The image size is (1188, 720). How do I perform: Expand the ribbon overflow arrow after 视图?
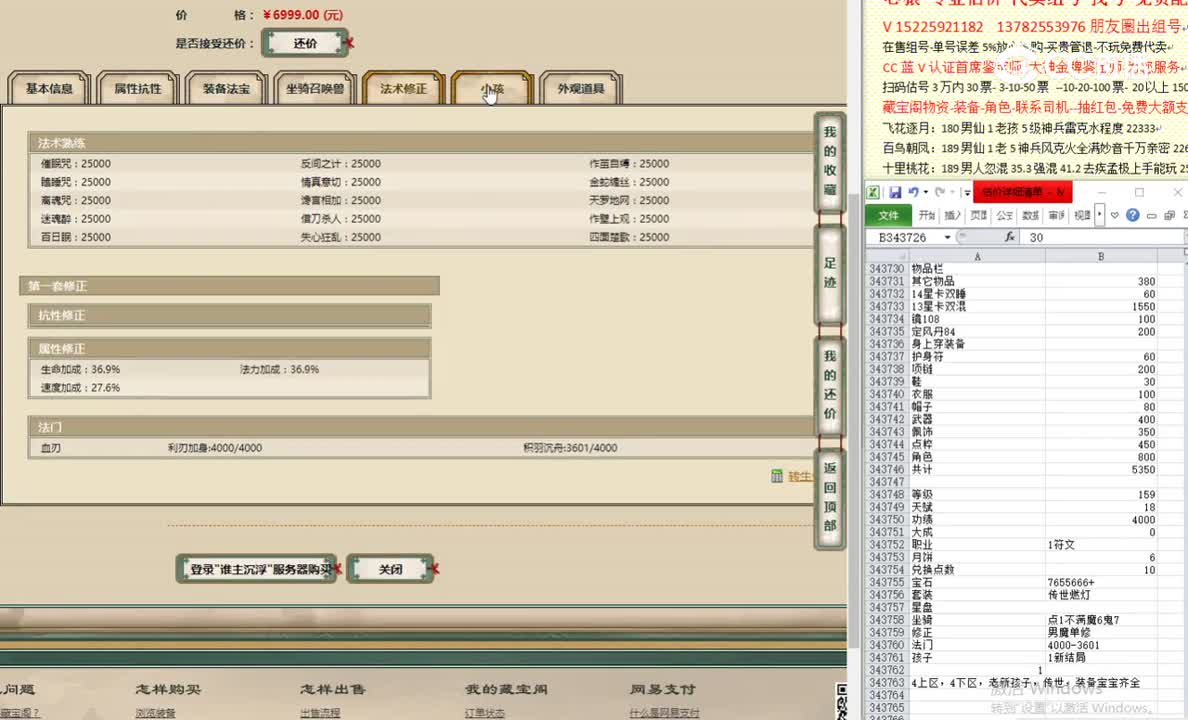click(1098, 215)
